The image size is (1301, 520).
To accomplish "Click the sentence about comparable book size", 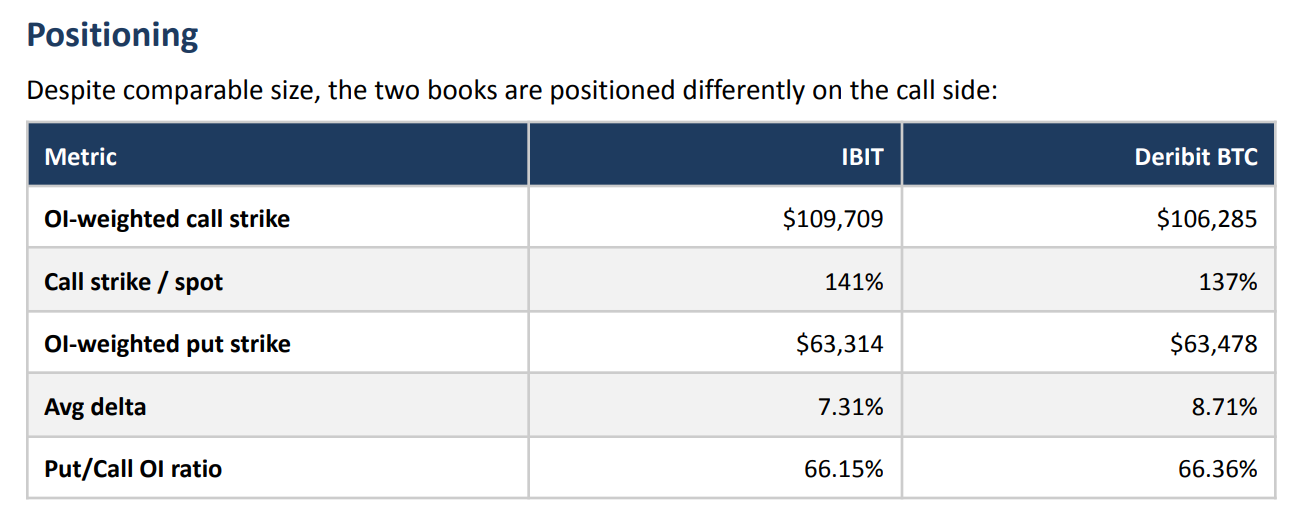I will [512, 90].
